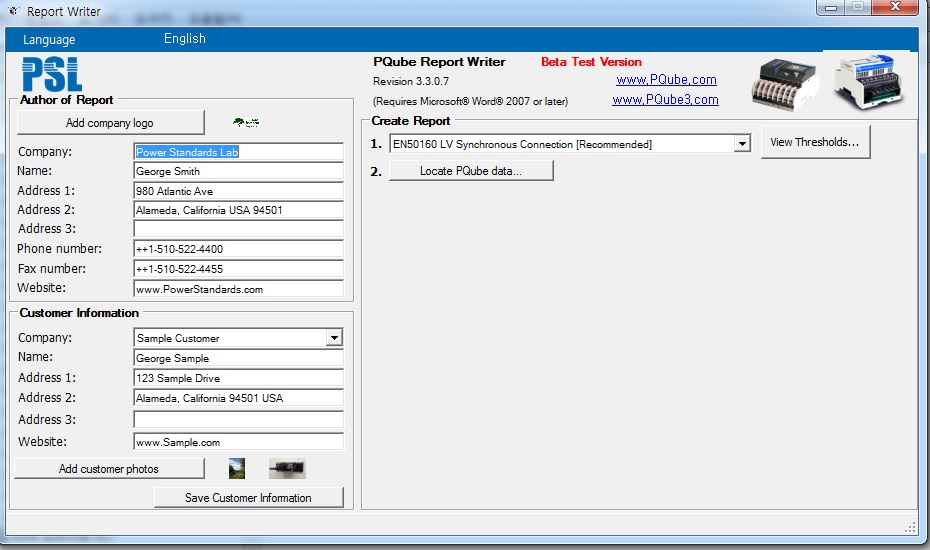Click the Report Writer title bar icon
This screenshot has height=550, width=930.
tap(14, 11)
